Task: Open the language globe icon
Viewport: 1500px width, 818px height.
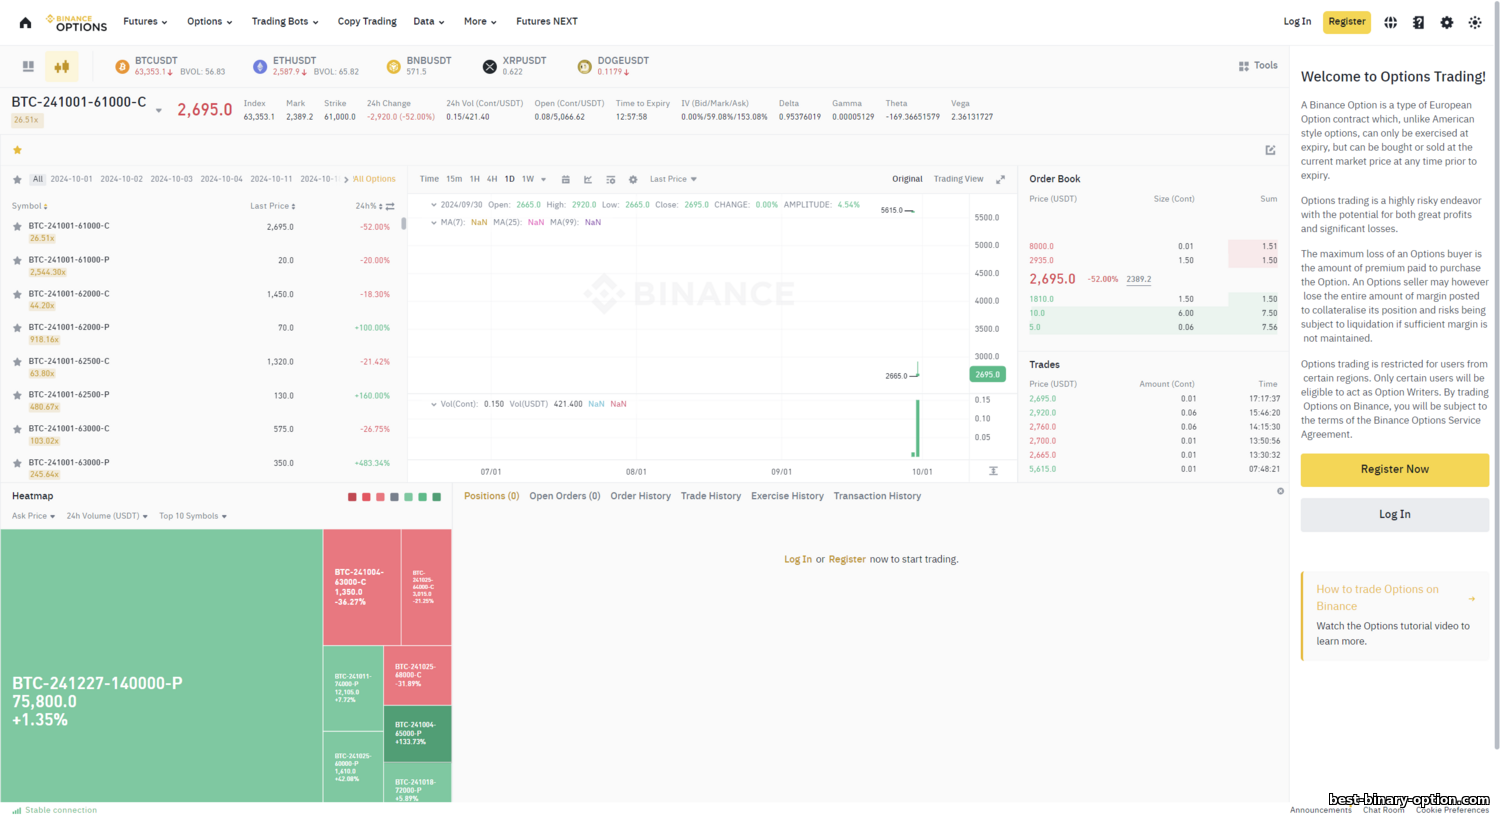Action: click(1390, 22)
